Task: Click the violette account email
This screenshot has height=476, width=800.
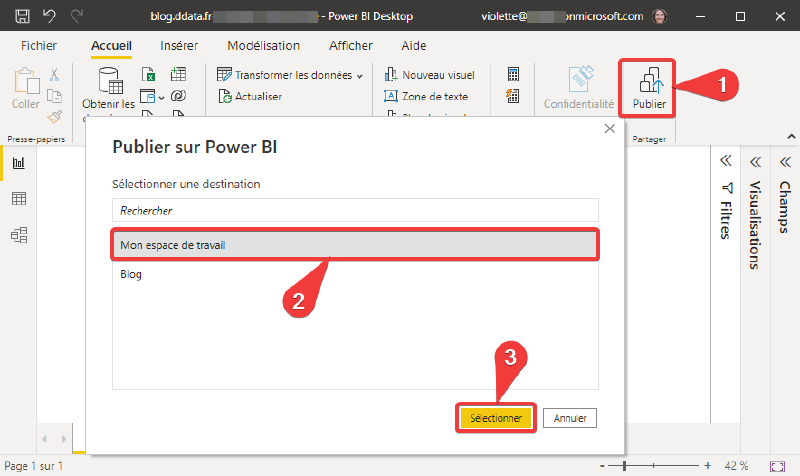Action: (562, 16)
